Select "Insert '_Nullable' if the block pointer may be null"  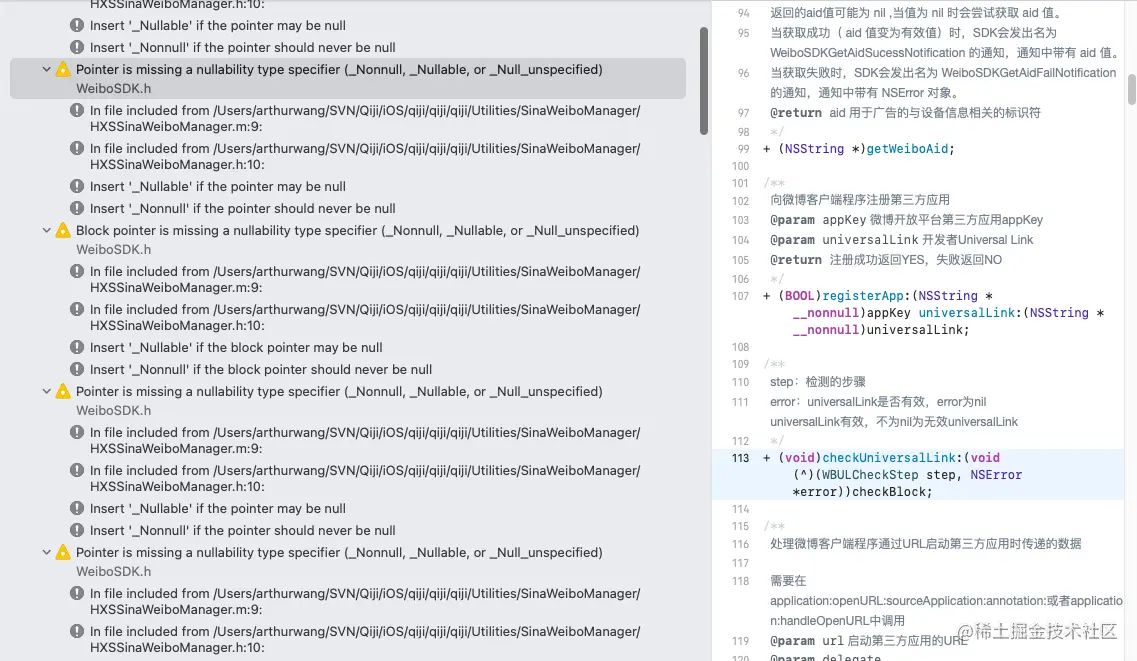(236, 347)
